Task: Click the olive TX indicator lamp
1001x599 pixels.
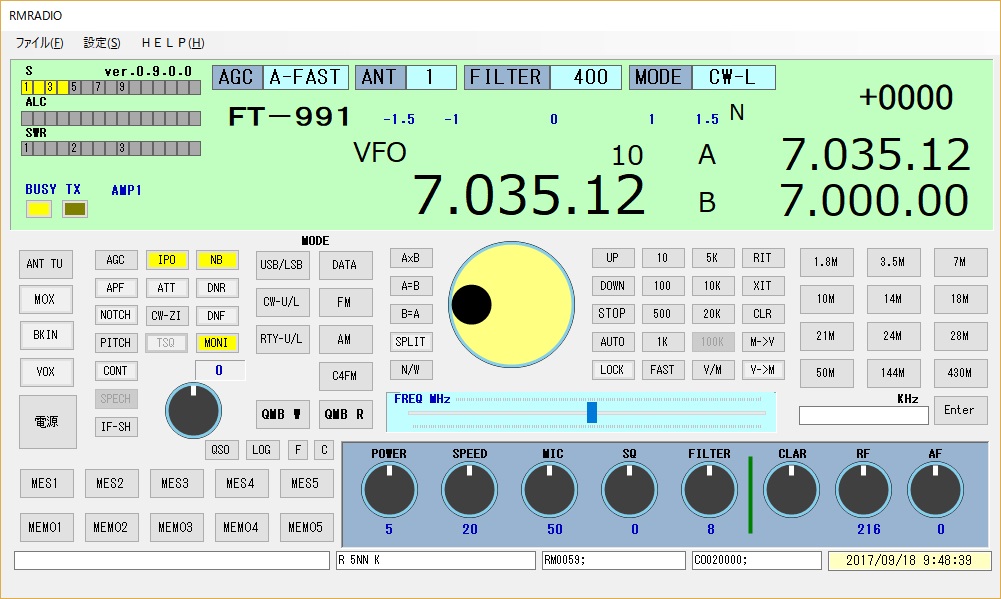Action: coord(75,209)
